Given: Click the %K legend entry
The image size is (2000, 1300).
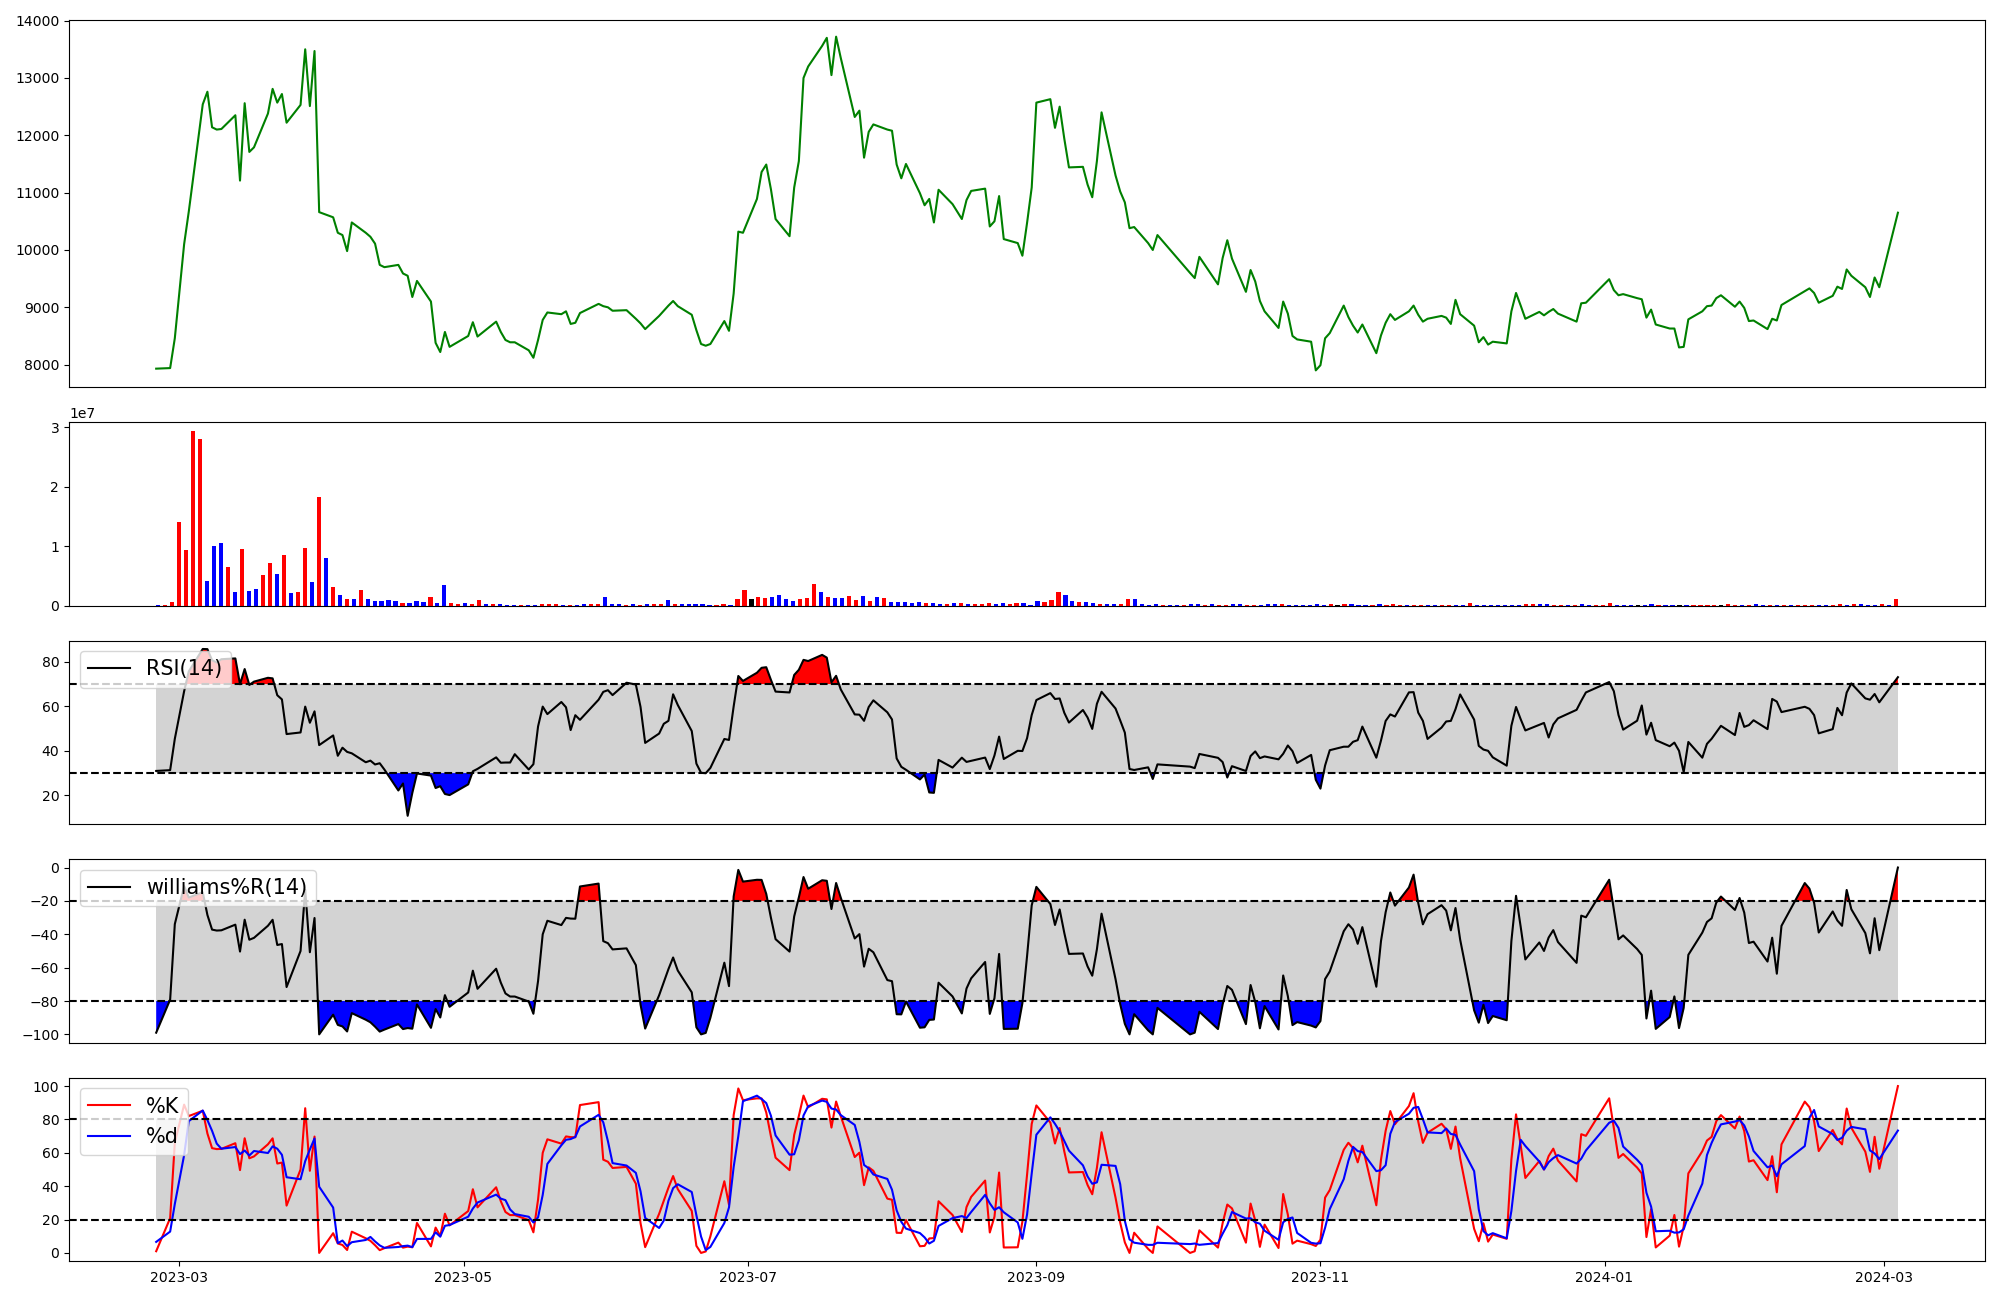Looking at the screenshot, I should 162,1105.
